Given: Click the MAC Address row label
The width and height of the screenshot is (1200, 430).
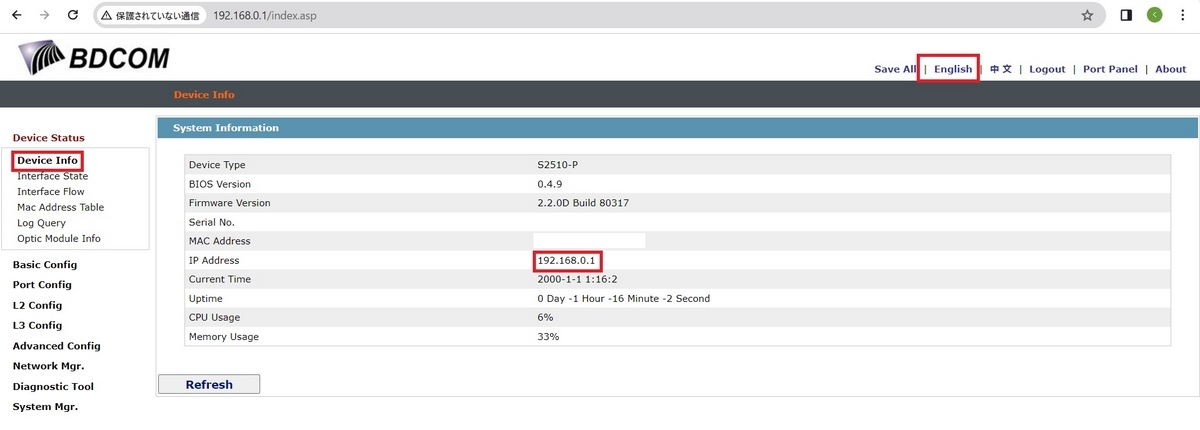Looking at the screenshot, I should click(219, 241).
